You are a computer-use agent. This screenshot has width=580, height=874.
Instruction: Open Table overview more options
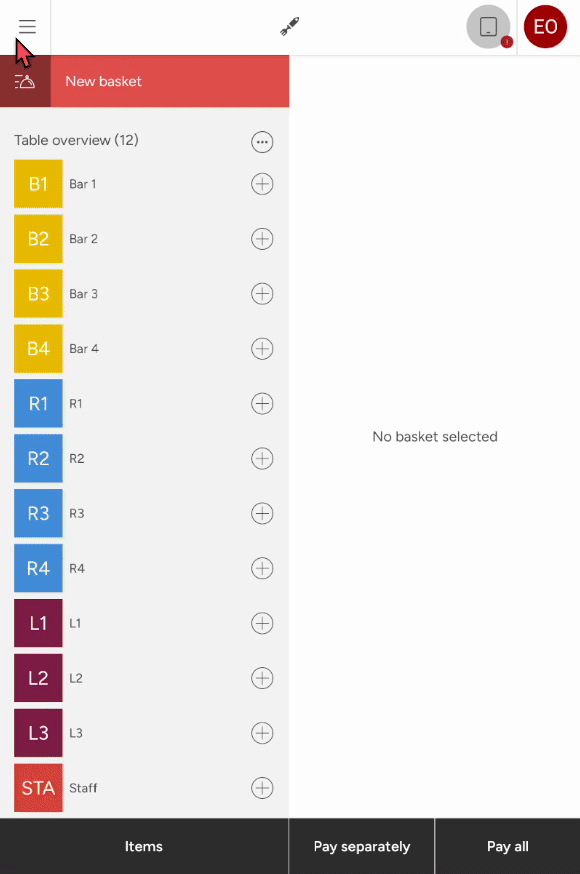click(262, 142)
